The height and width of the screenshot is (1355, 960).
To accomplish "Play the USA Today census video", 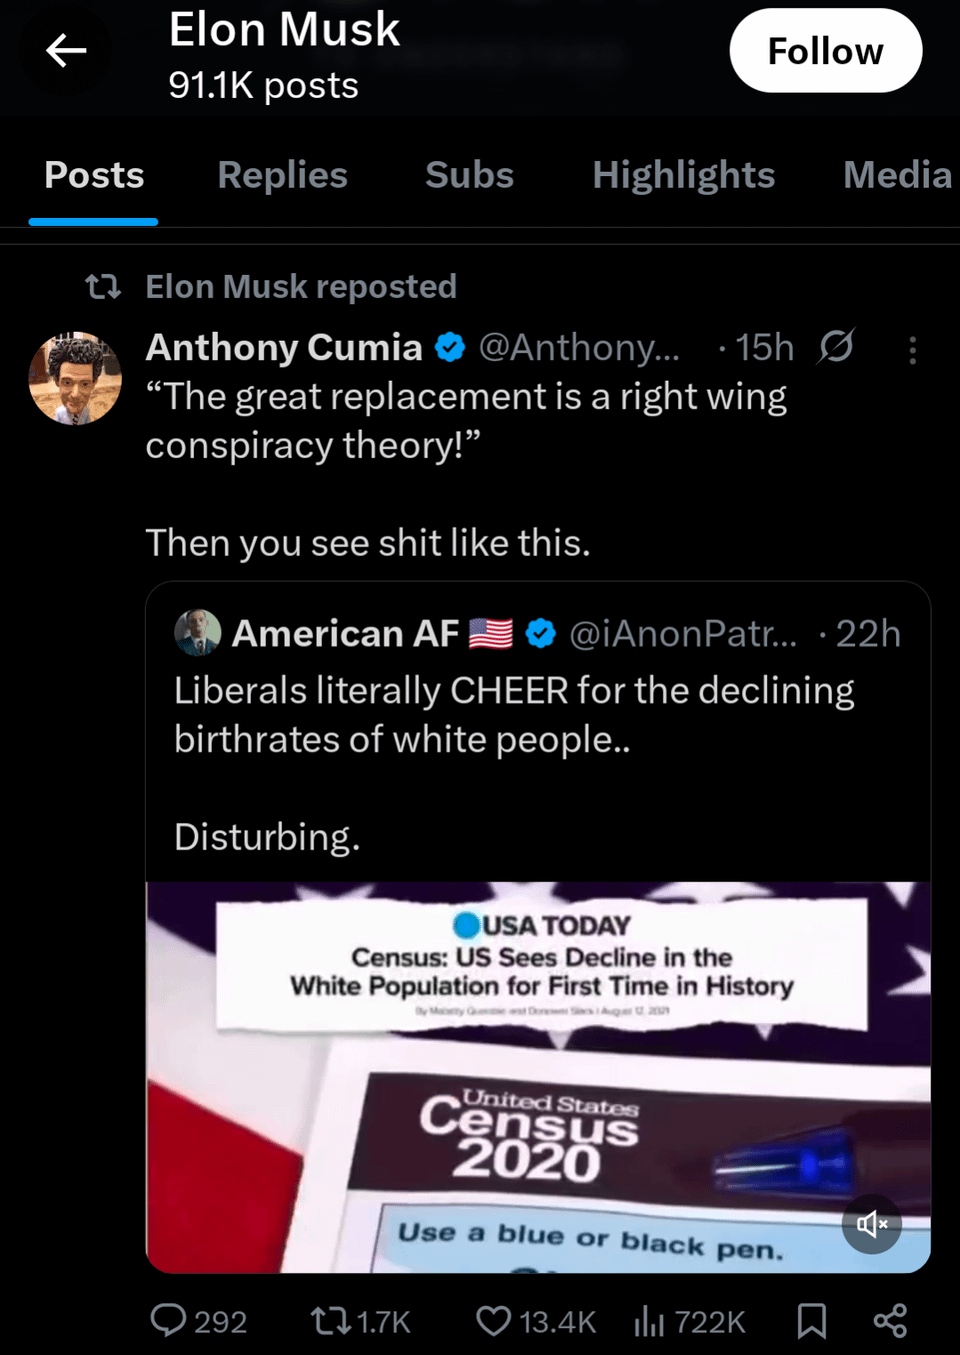I will (538, 1077).
